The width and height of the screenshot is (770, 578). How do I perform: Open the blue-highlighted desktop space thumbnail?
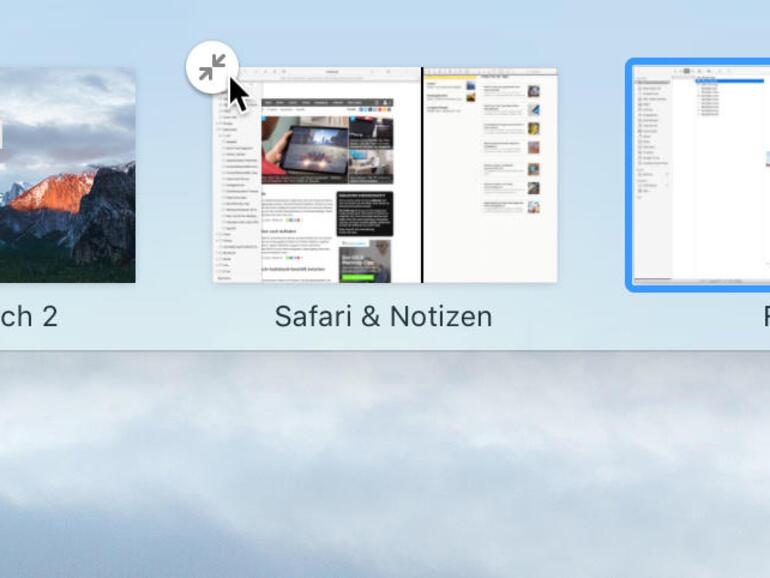tap(699, 175)
